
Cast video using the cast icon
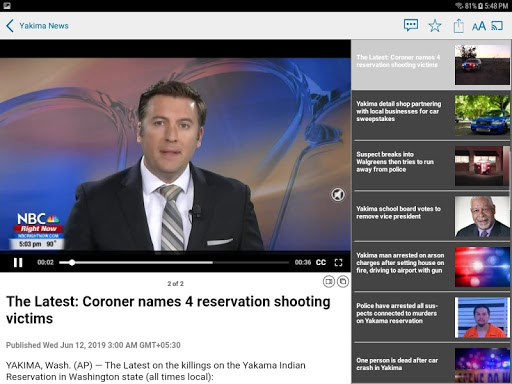[497, 26]
